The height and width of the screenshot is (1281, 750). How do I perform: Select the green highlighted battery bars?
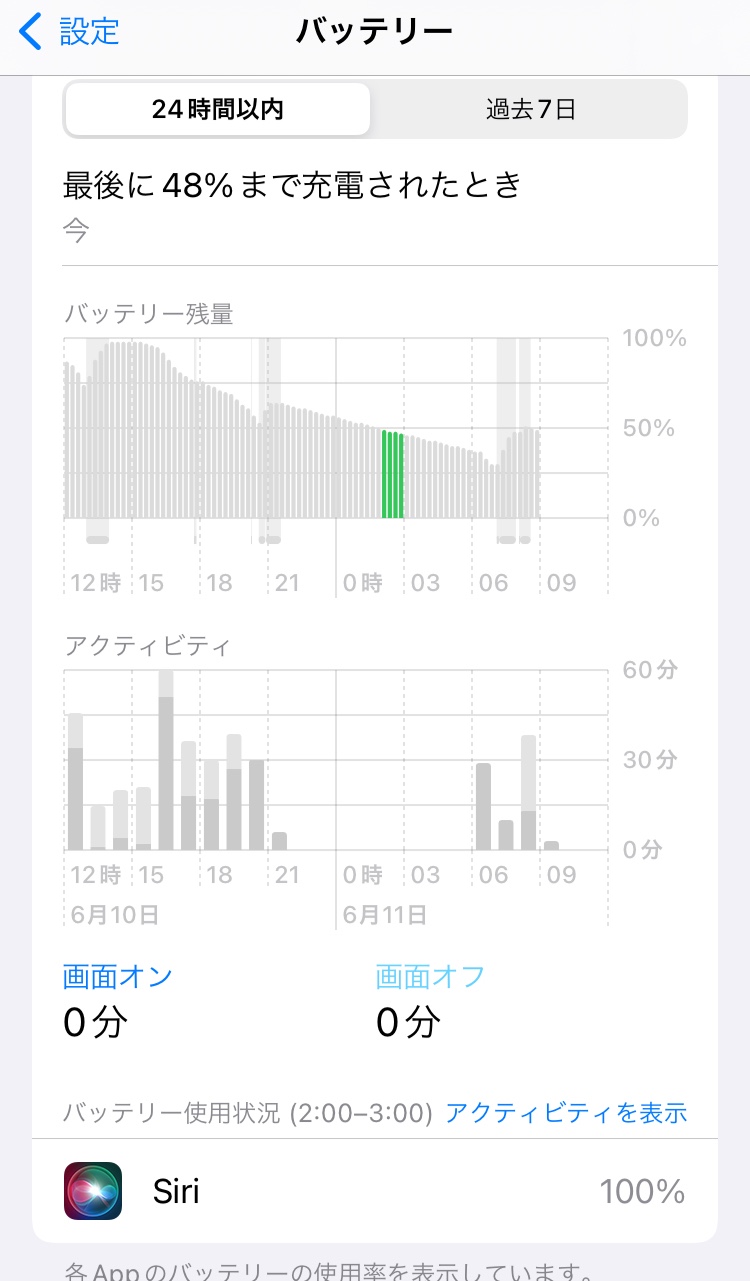coord(393,474)
